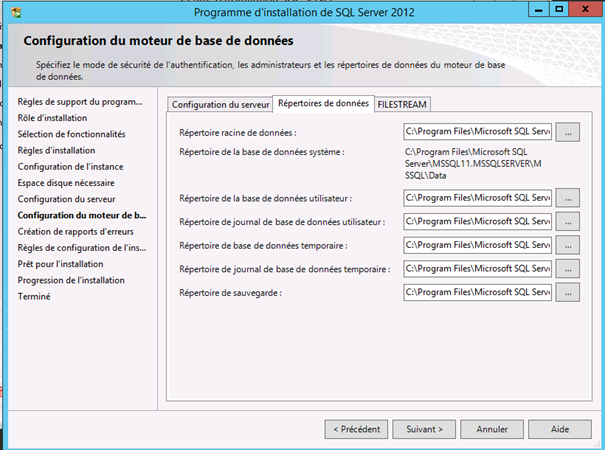
Task: Click the Répertoire de la base de données système label
Action: pos(262,152)
